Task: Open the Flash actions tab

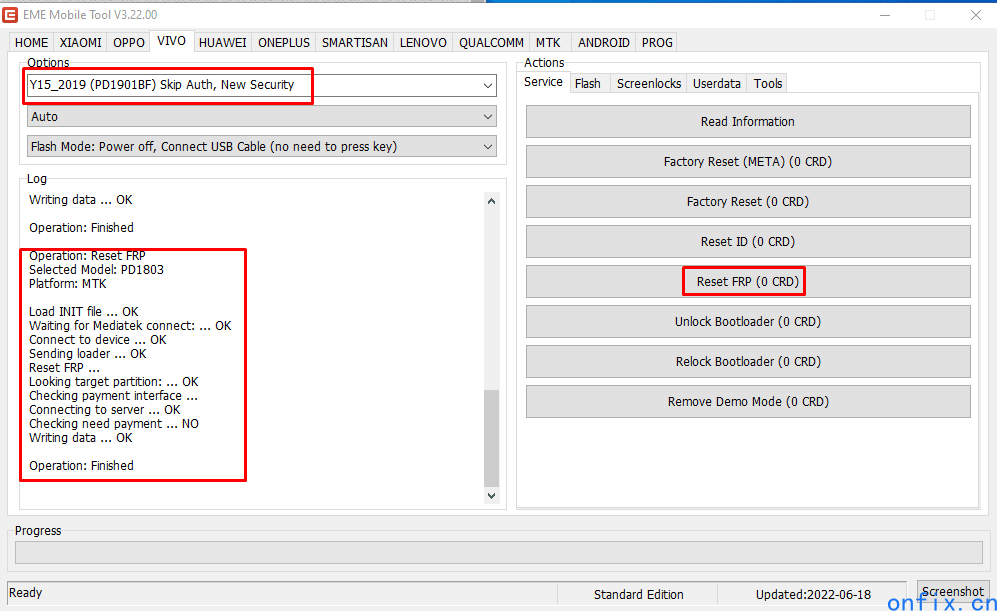Action: 588,83
